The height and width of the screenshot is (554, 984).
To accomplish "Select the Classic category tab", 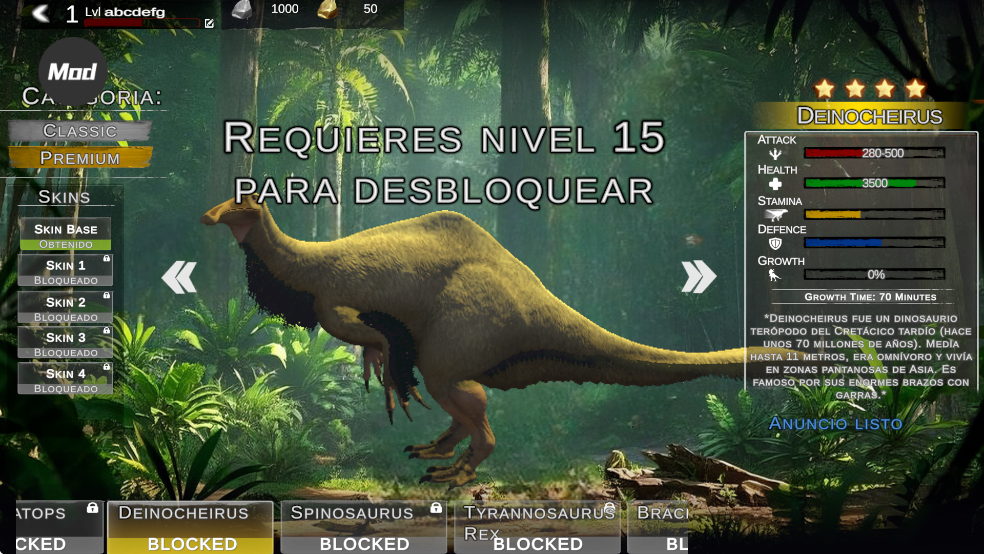I will 80,131.
